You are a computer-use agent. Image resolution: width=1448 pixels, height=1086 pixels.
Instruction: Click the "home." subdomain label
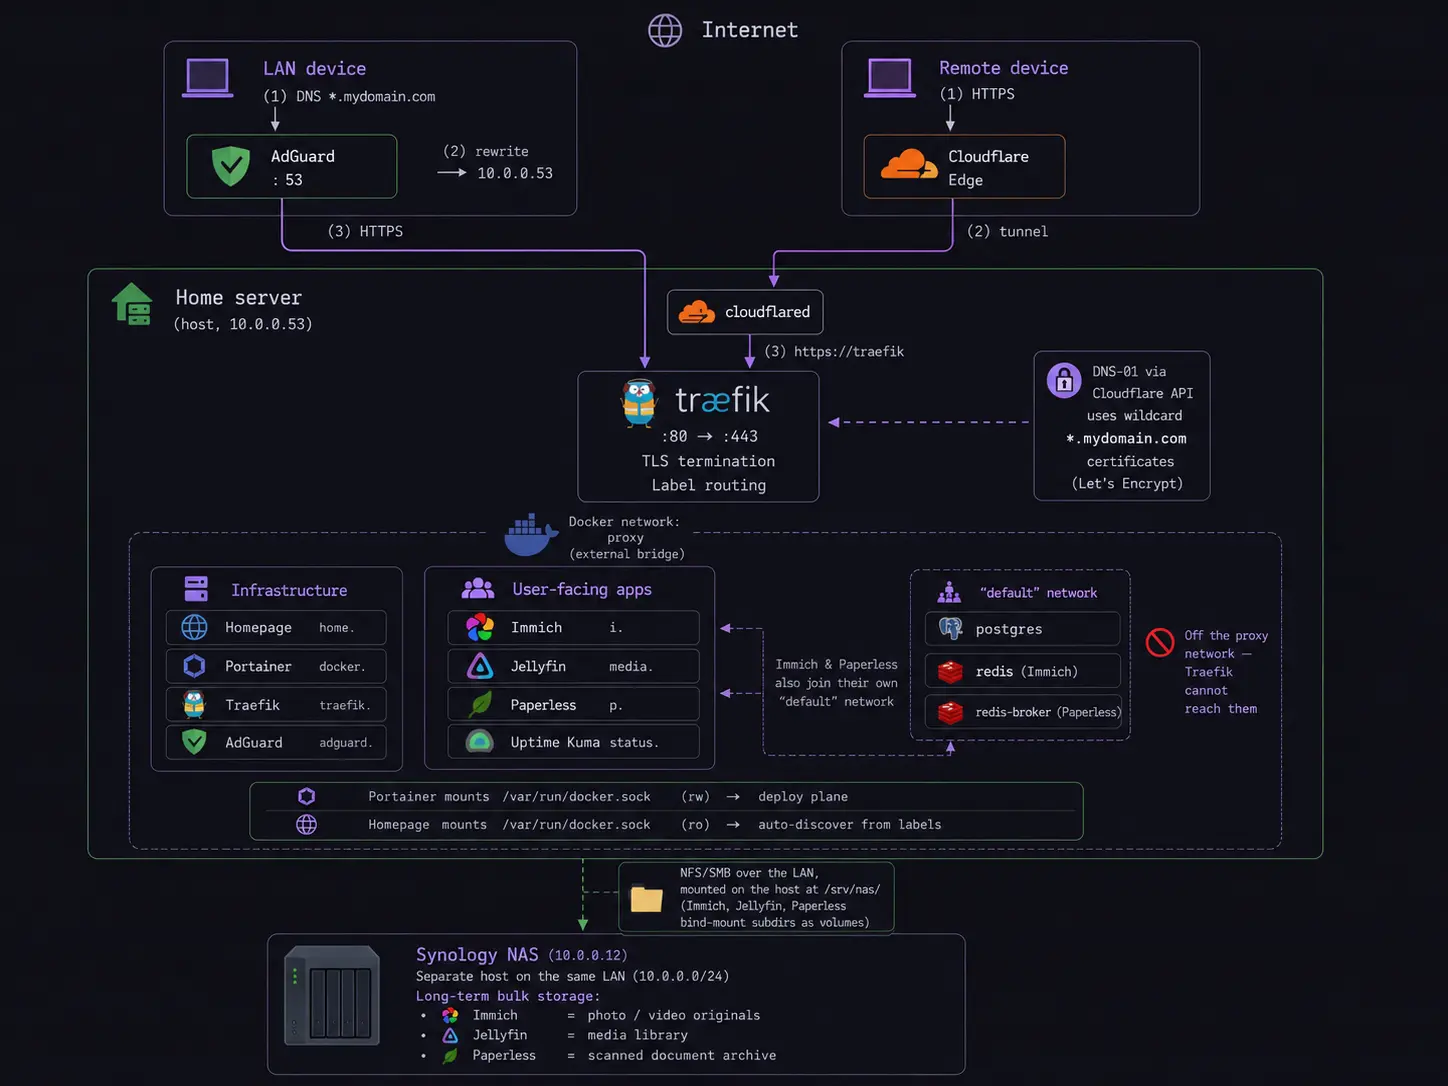pos(337,627)
